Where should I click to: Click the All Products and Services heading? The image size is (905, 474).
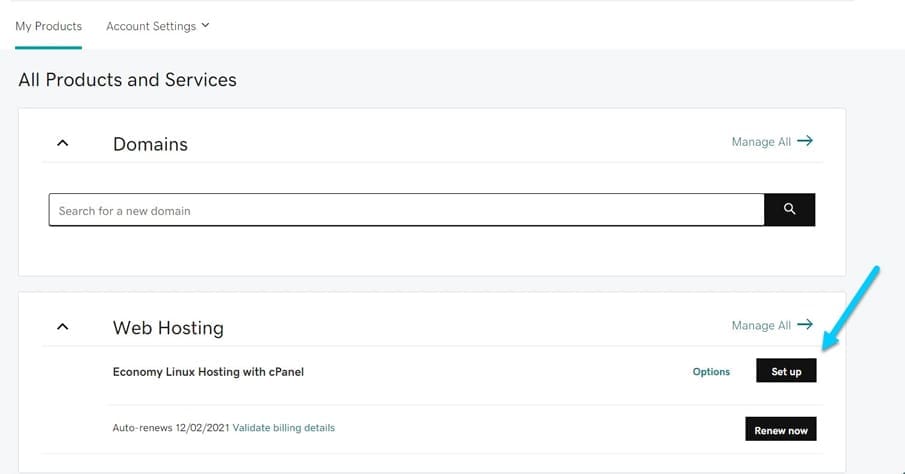tap(127, 79)
